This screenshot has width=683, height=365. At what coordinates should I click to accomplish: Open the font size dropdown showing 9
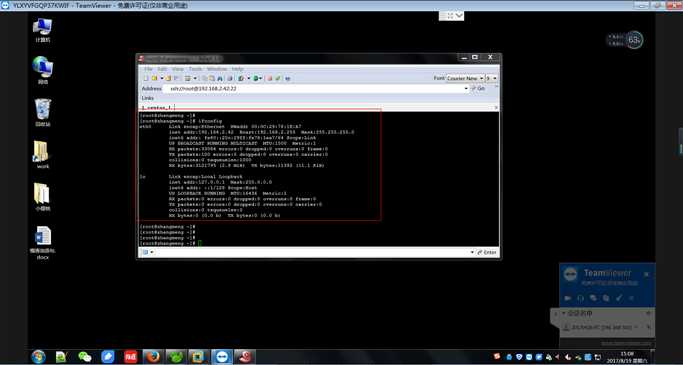click(491, 78)
